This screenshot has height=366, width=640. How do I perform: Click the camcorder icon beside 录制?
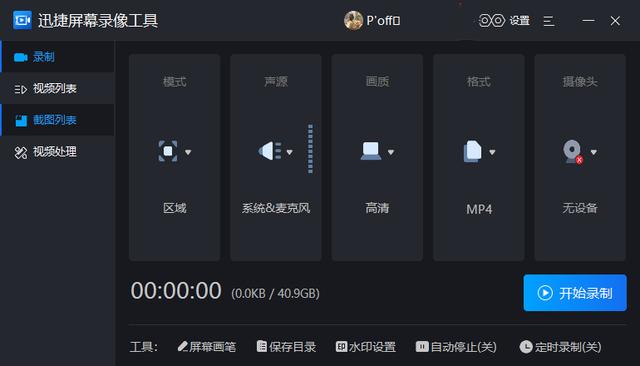point(20,57)
